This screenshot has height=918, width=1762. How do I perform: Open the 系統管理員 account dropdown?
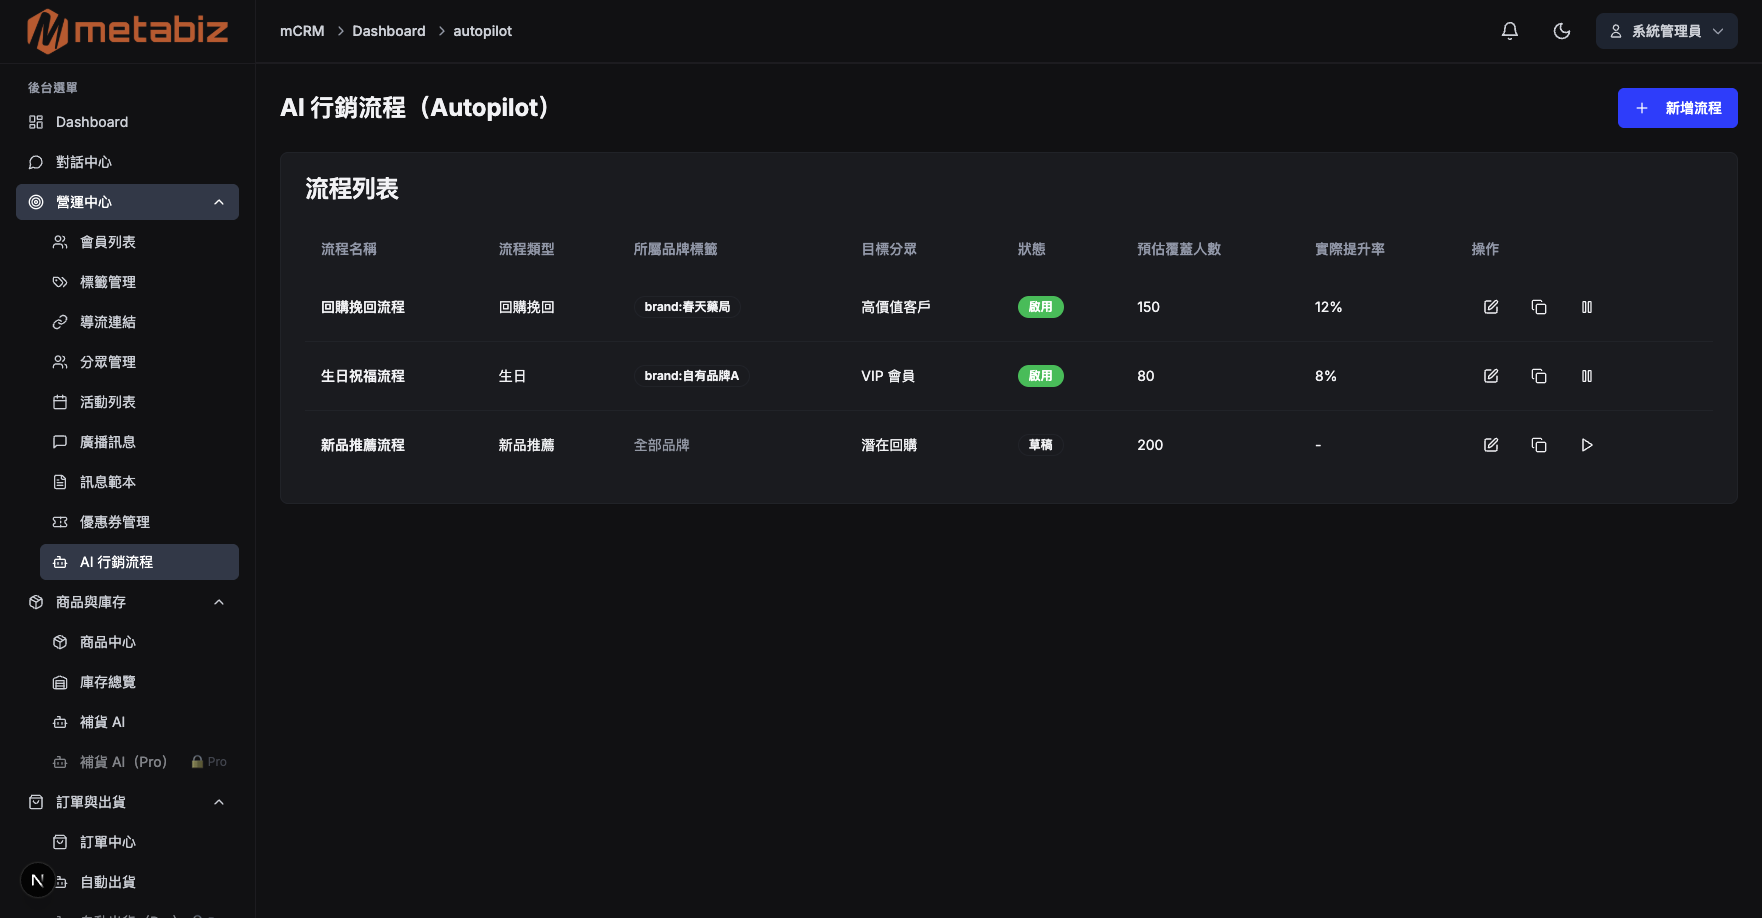[x=1665, y=31]
